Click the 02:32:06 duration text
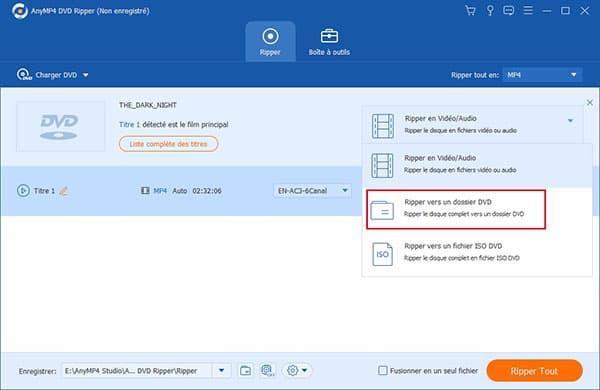This screenshot has height=390, width=600. click(207, 191)
